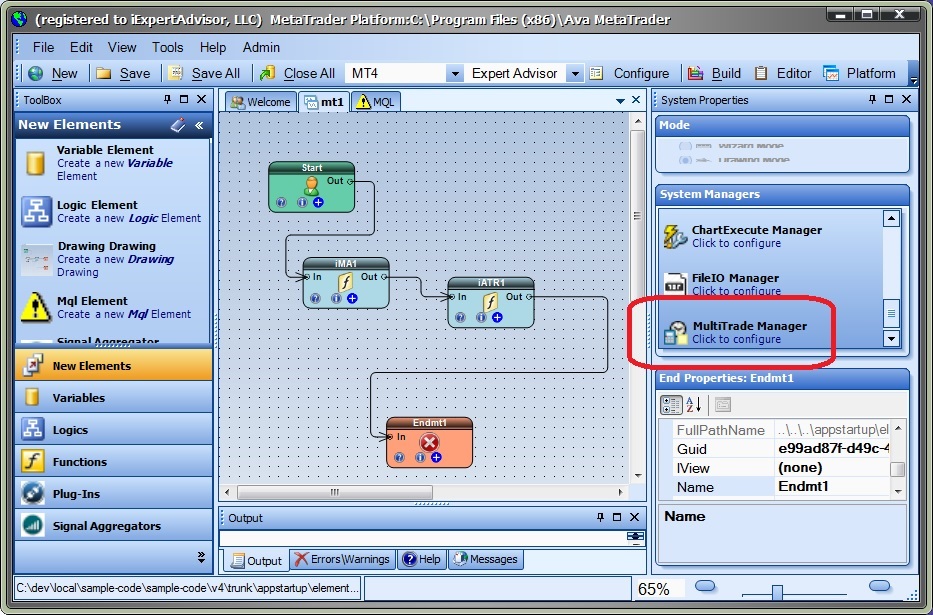Click the Logic Element icon in ToolBox
Image resolution: width=933 pixels, height=615 pixels.
tap(36, 212)
